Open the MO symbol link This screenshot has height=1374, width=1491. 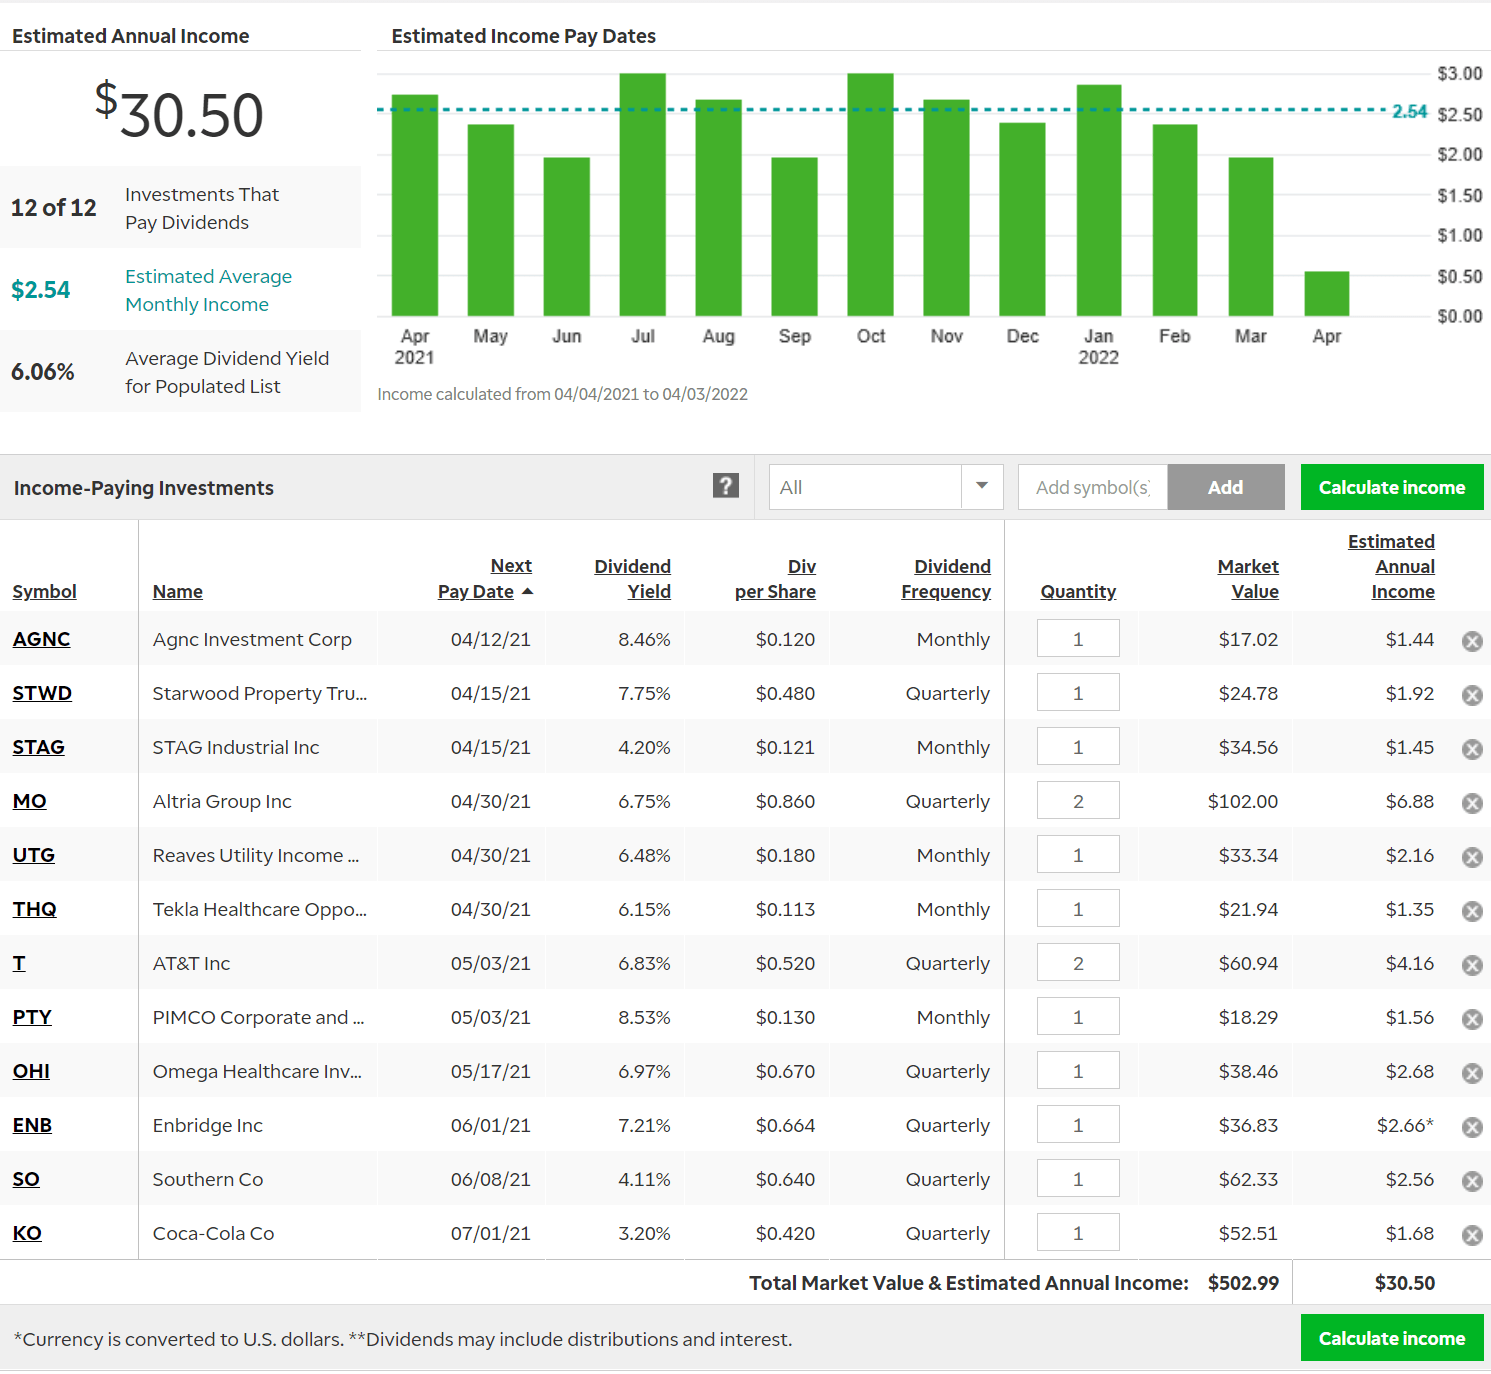click(x=29, y=801)
